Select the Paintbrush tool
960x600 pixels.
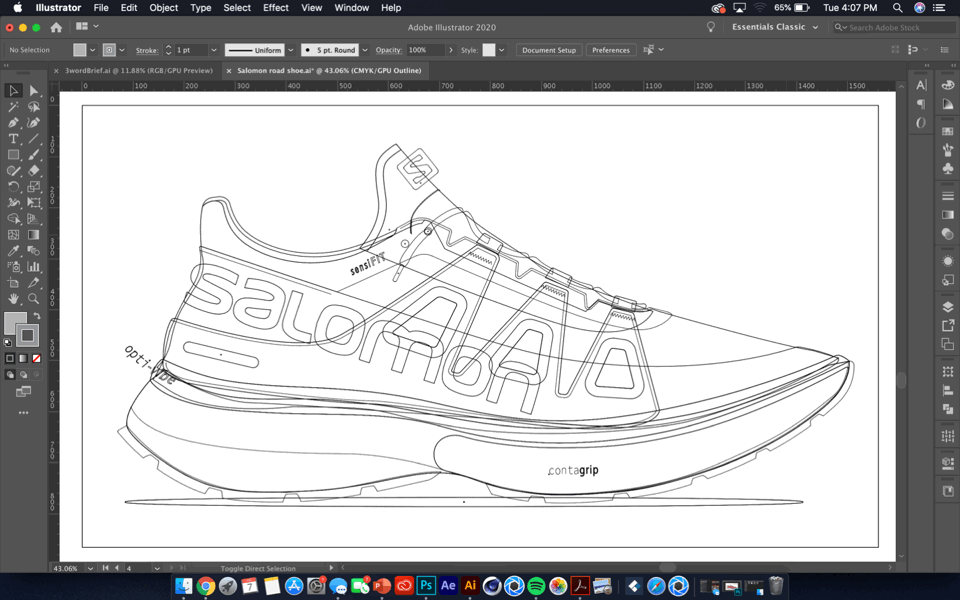point(34,154)
